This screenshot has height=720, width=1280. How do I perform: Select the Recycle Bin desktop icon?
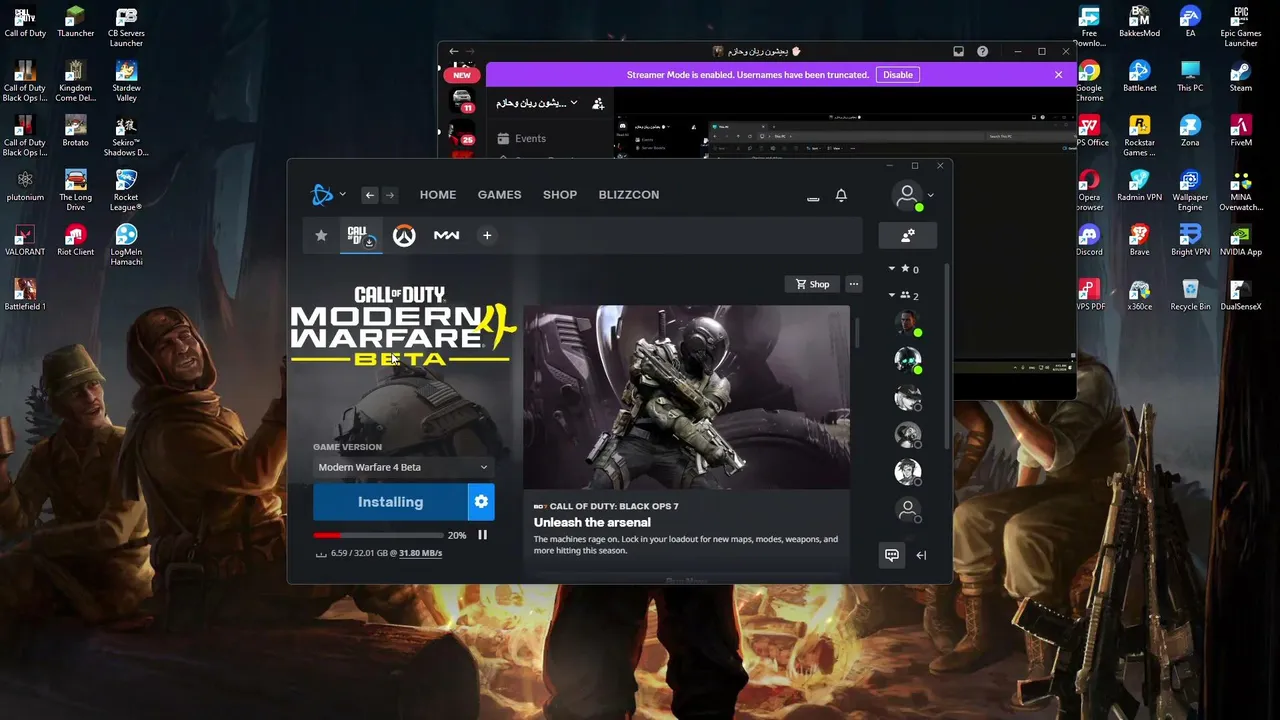[1190, 296]
